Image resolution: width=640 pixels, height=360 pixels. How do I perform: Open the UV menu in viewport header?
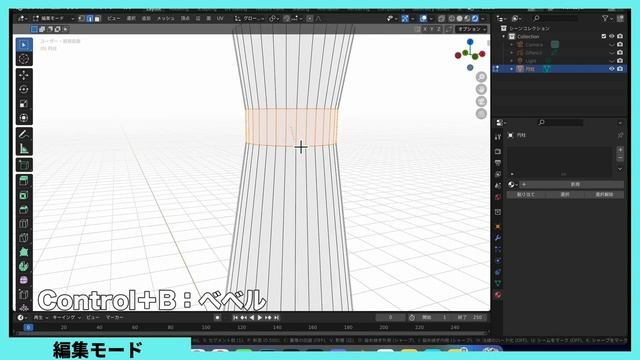[220, 18]
